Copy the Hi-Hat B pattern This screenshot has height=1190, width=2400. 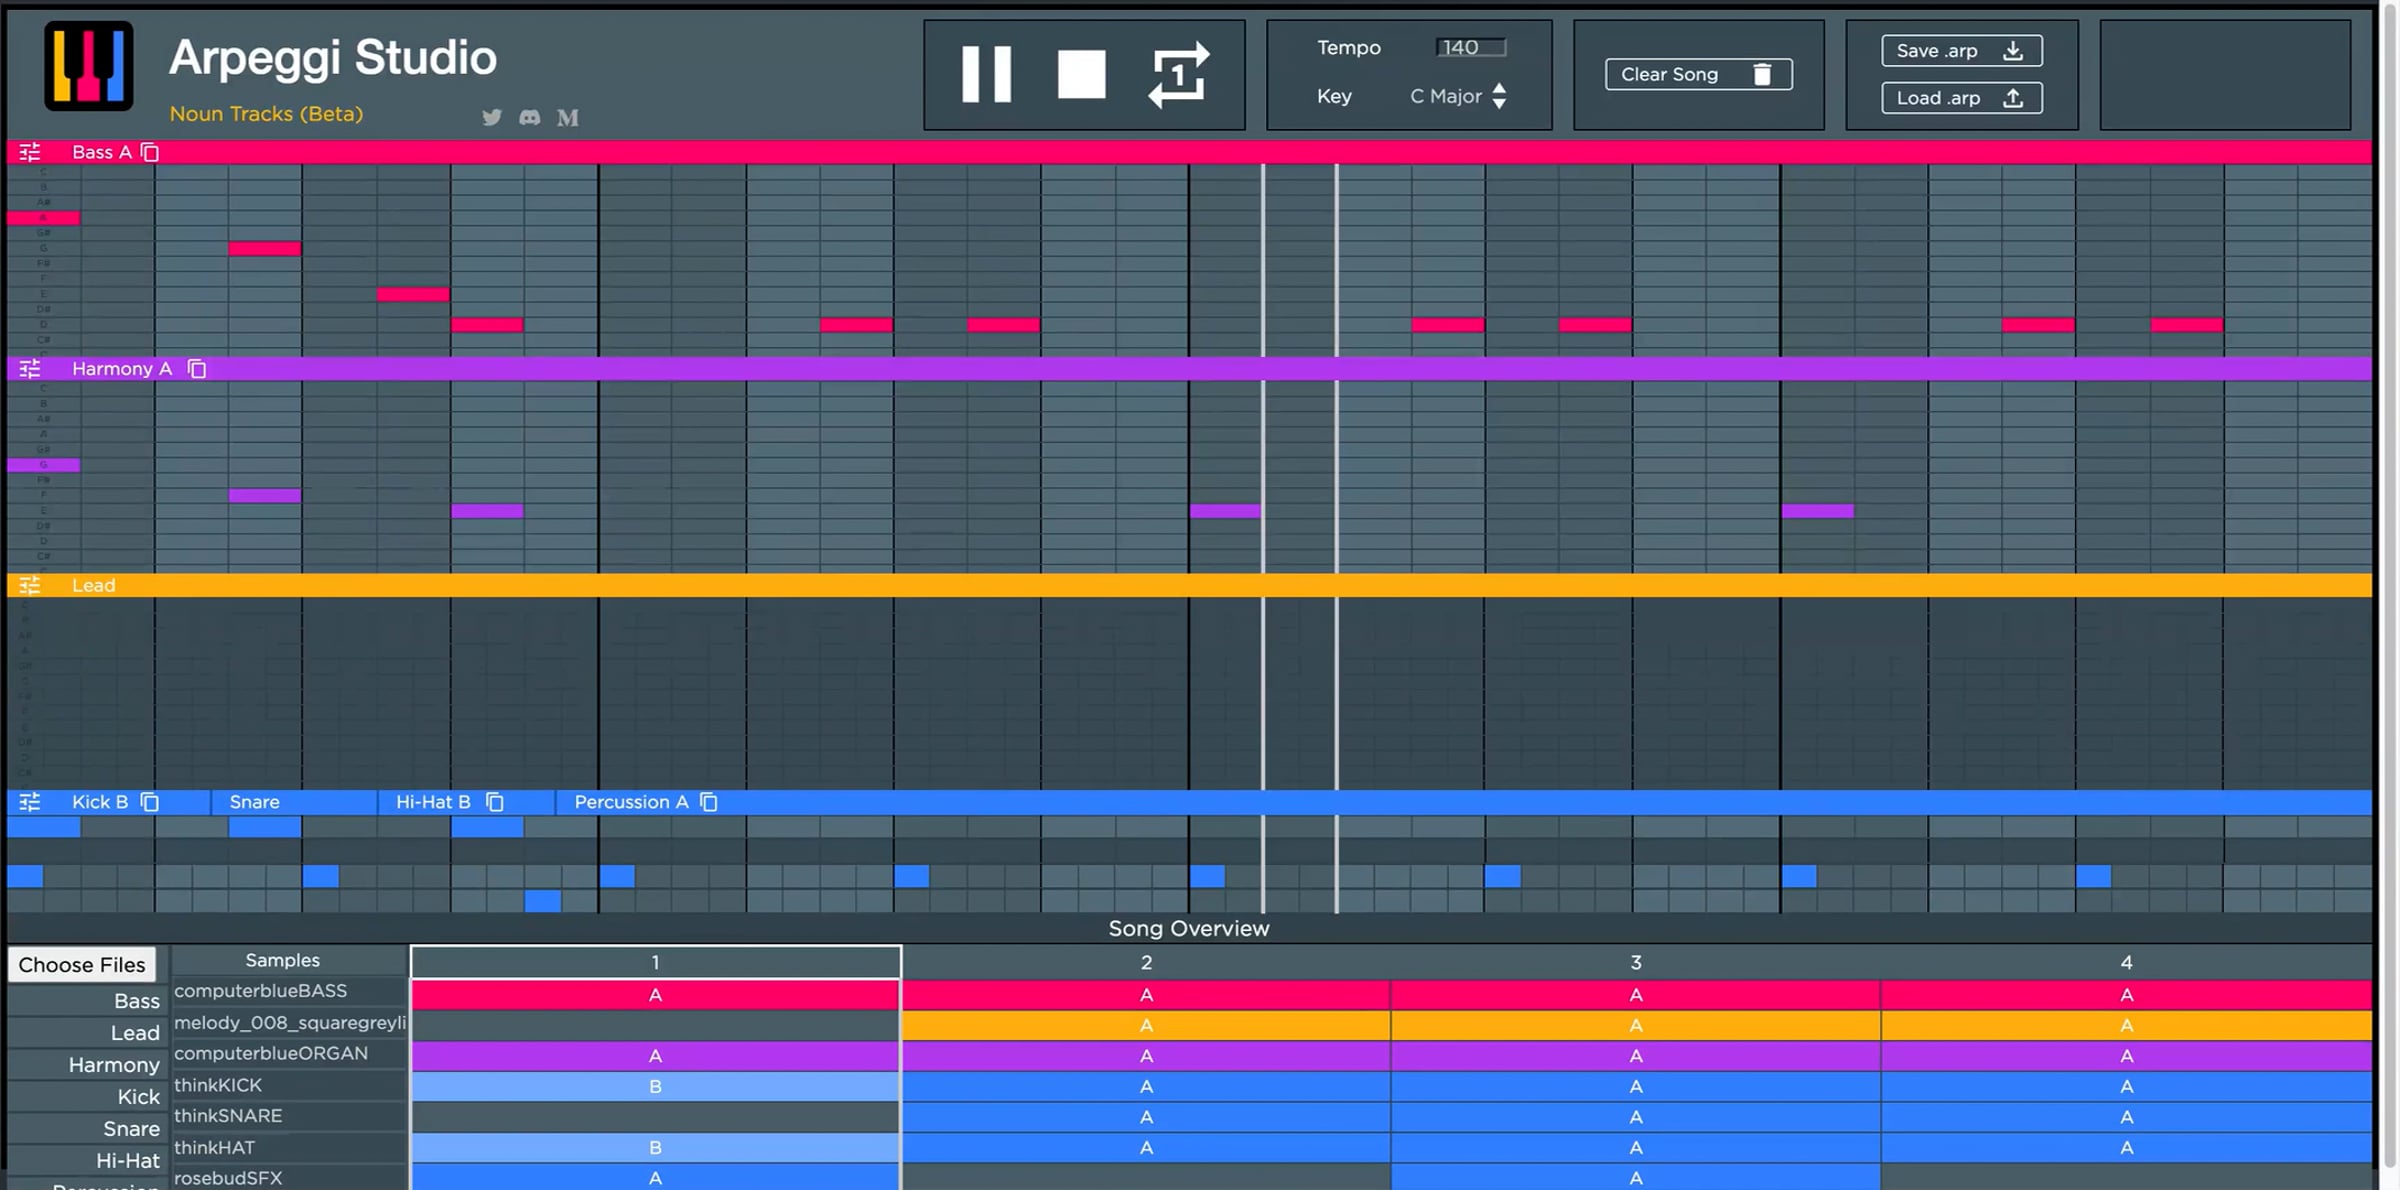pyautogui.click(x=495, y=802)
